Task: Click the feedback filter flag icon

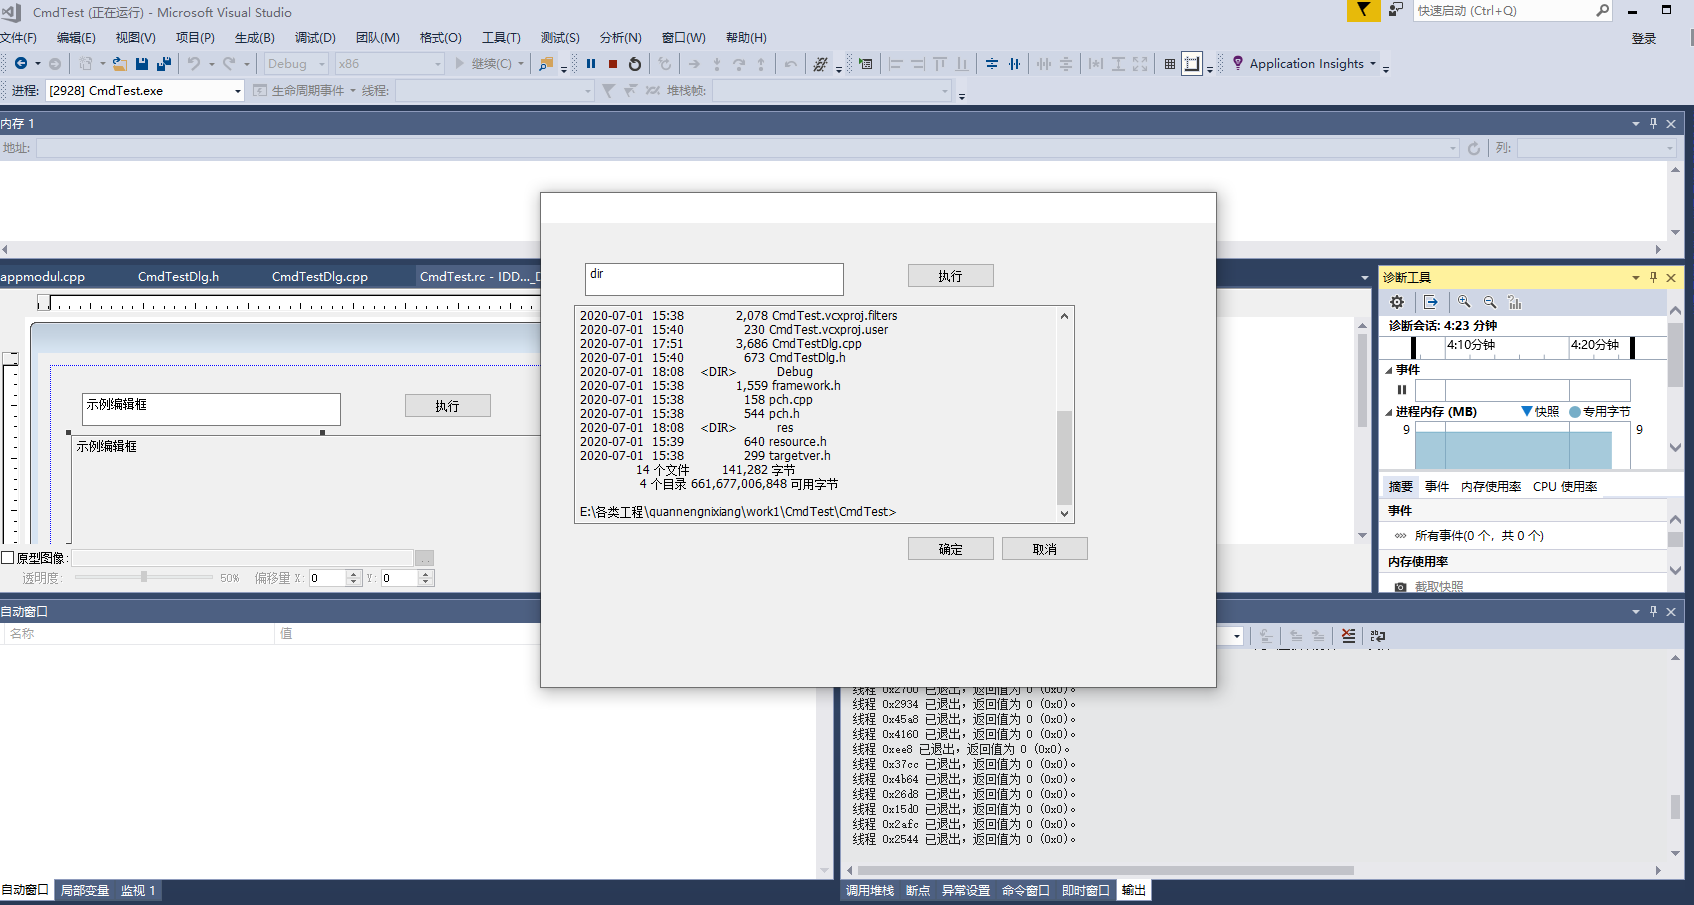Action: point(1363,10)
